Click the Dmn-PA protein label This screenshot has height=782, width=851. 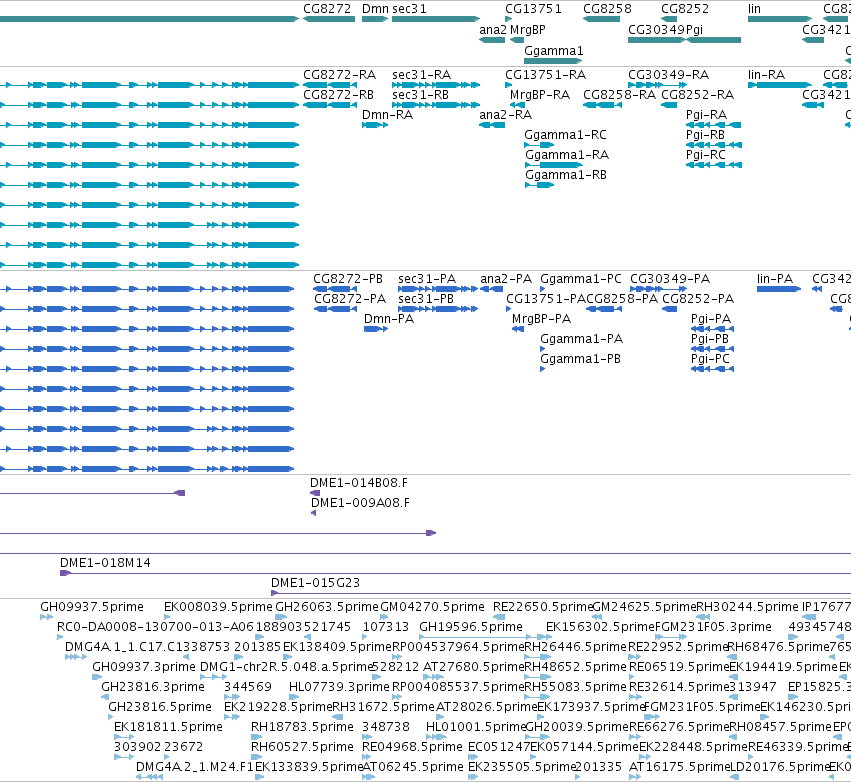click(389, 319)
